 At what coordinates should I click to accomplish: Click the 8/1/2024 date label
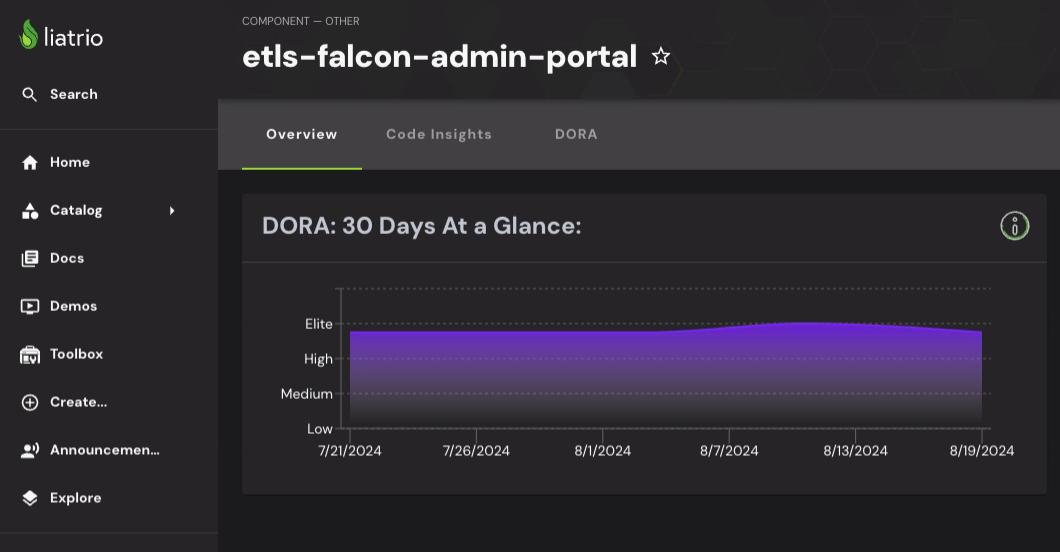[x=602, y=451]
